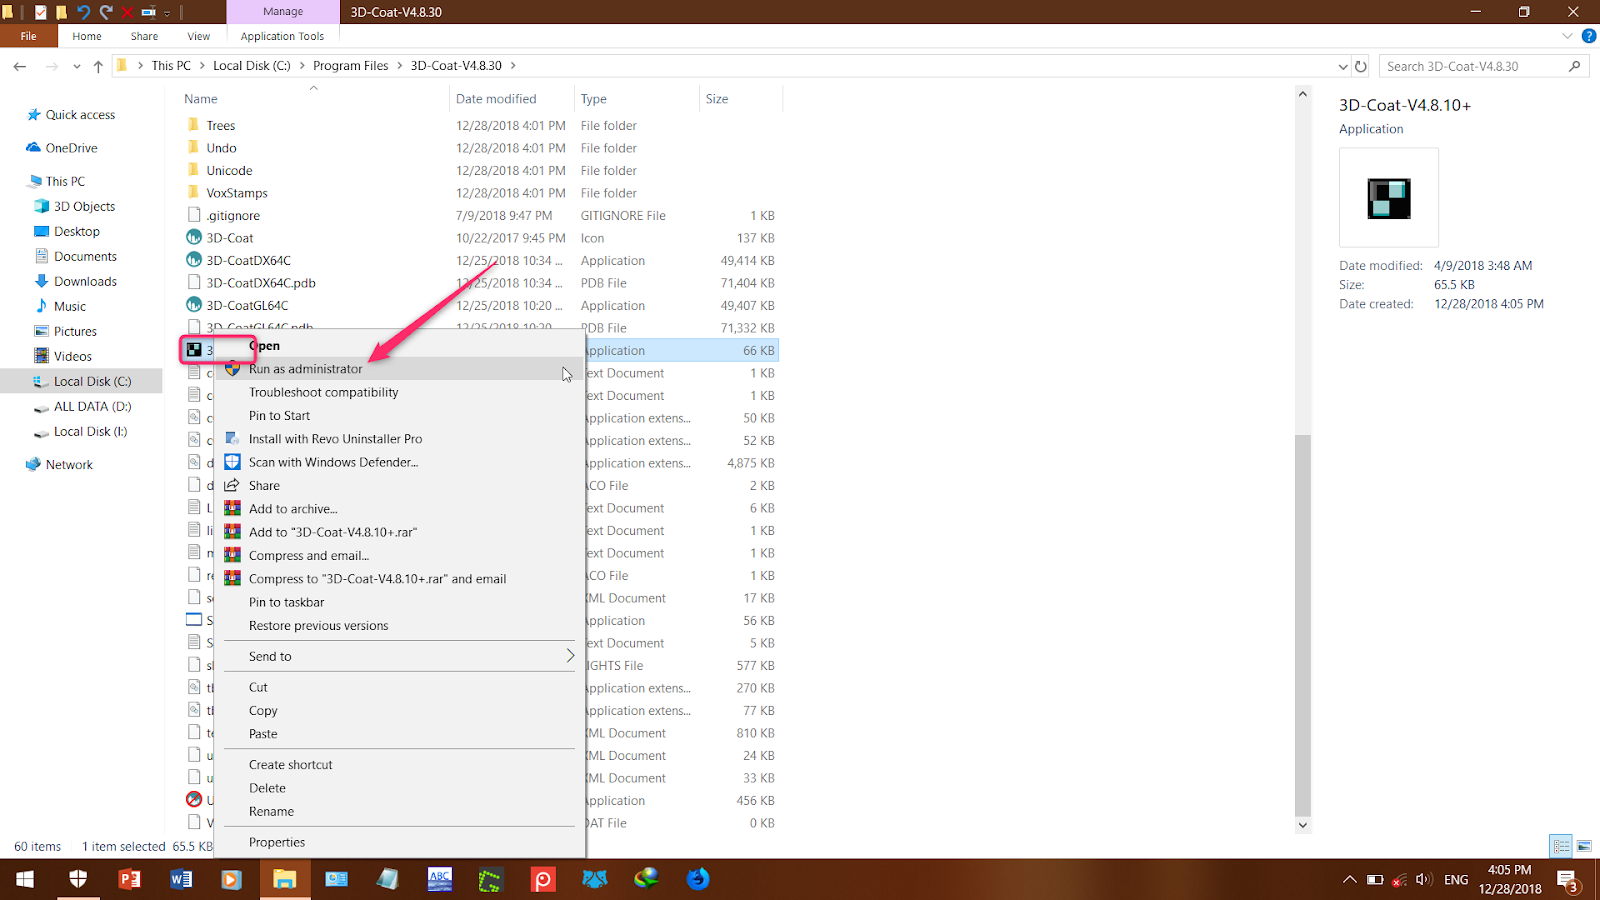Switch to Large icons view button
This screenshot has height=900, width=1600.
[x=1584, y=846]
